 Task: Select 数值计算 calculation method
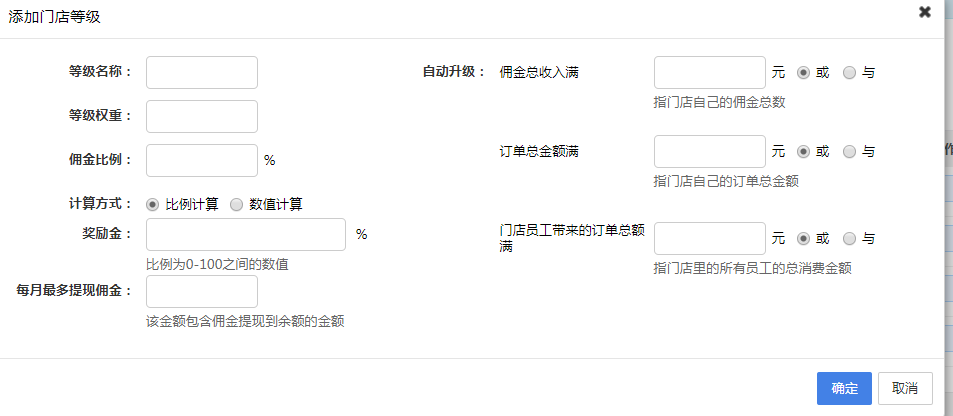[x=237, y=204]
